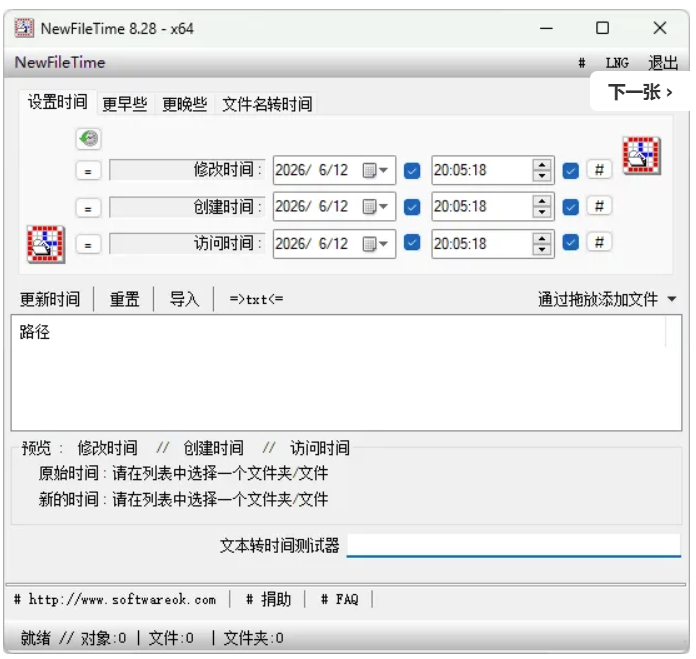Open the LNG language menu
The height and width of the screenshot is (659, 696).
point(617,63)
